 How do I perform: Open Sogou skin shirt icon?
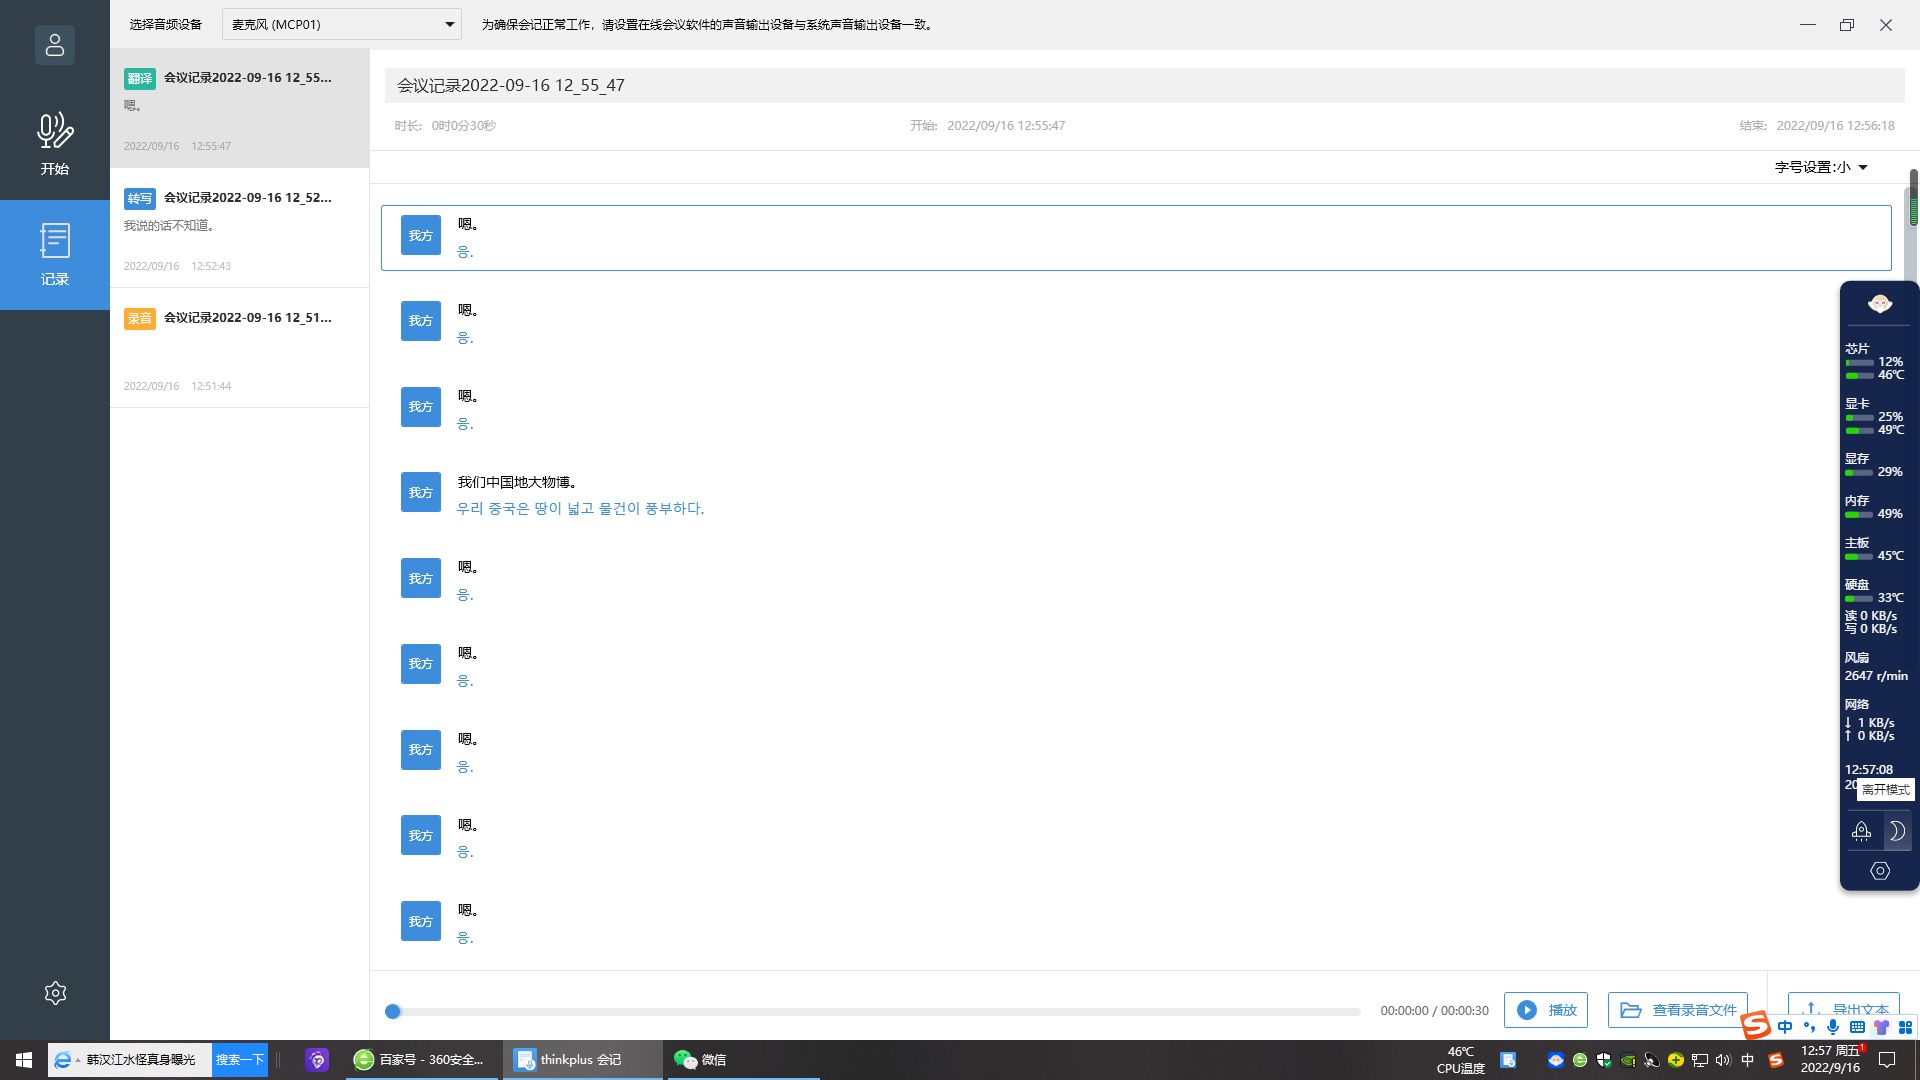[x=1881, y=1027]
